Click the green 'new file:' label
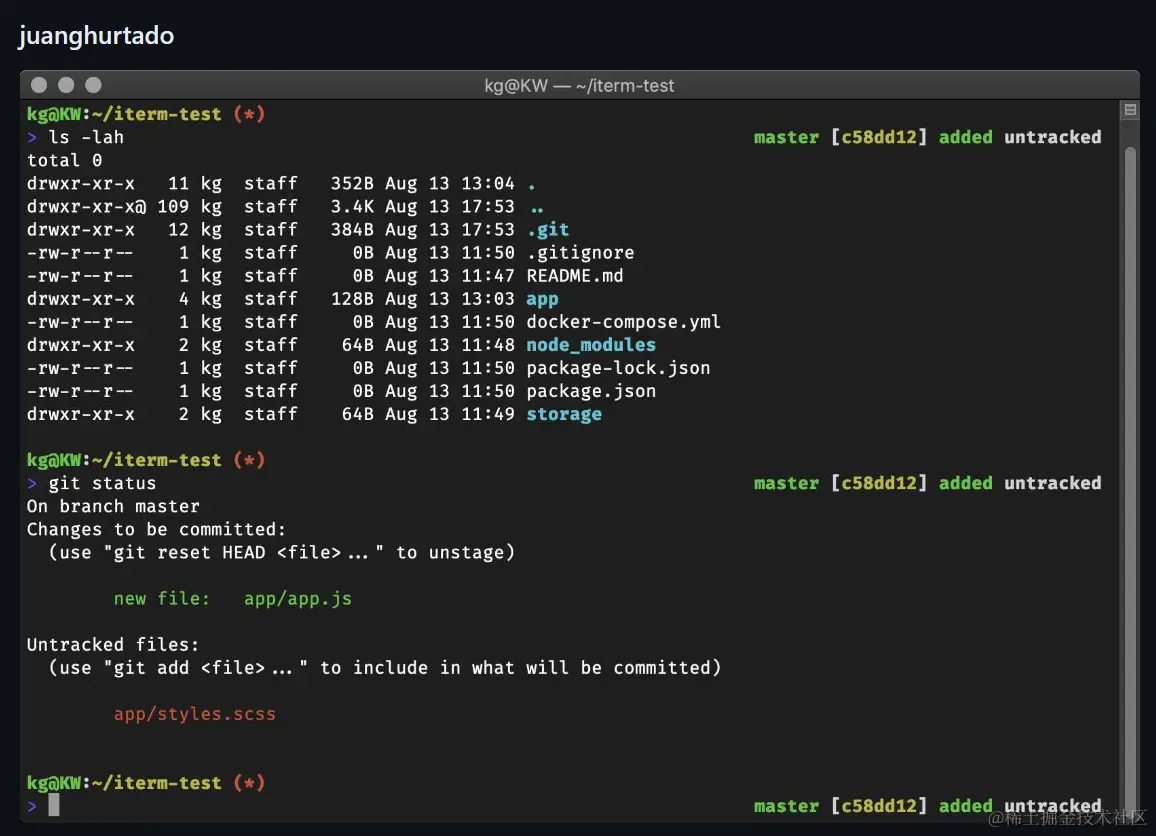The image size is (1156, 836). coord(161,599)
